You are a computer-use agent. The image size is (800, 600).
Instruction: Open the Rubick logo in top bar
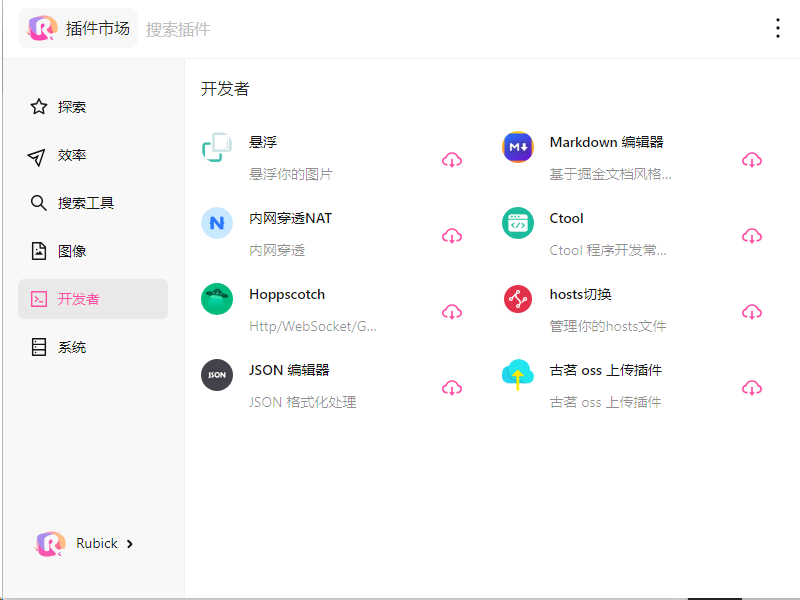click(41, 27)
